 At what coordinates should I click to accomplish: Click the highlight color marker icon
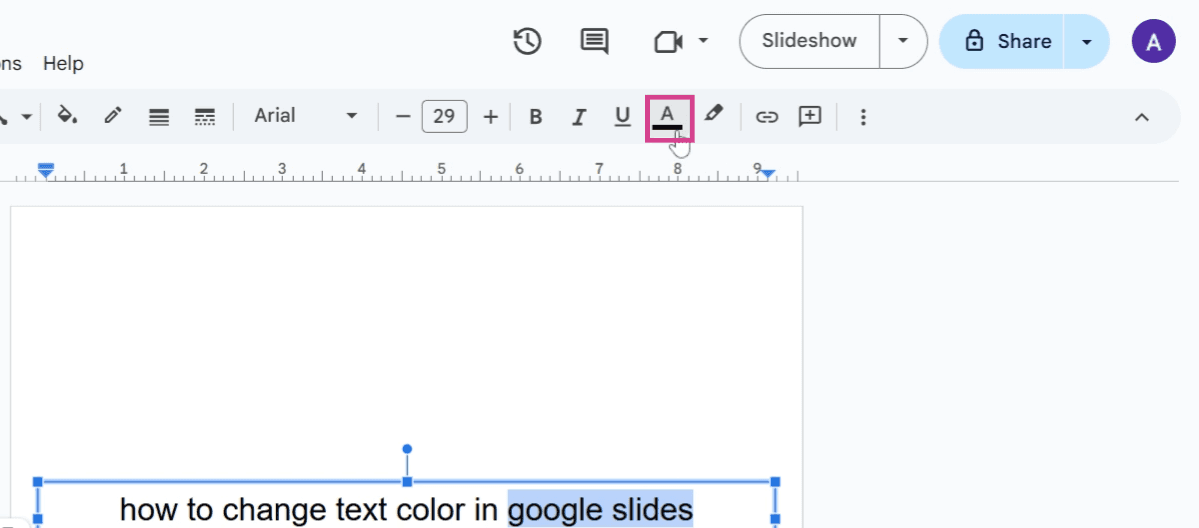tap(713, 115)
